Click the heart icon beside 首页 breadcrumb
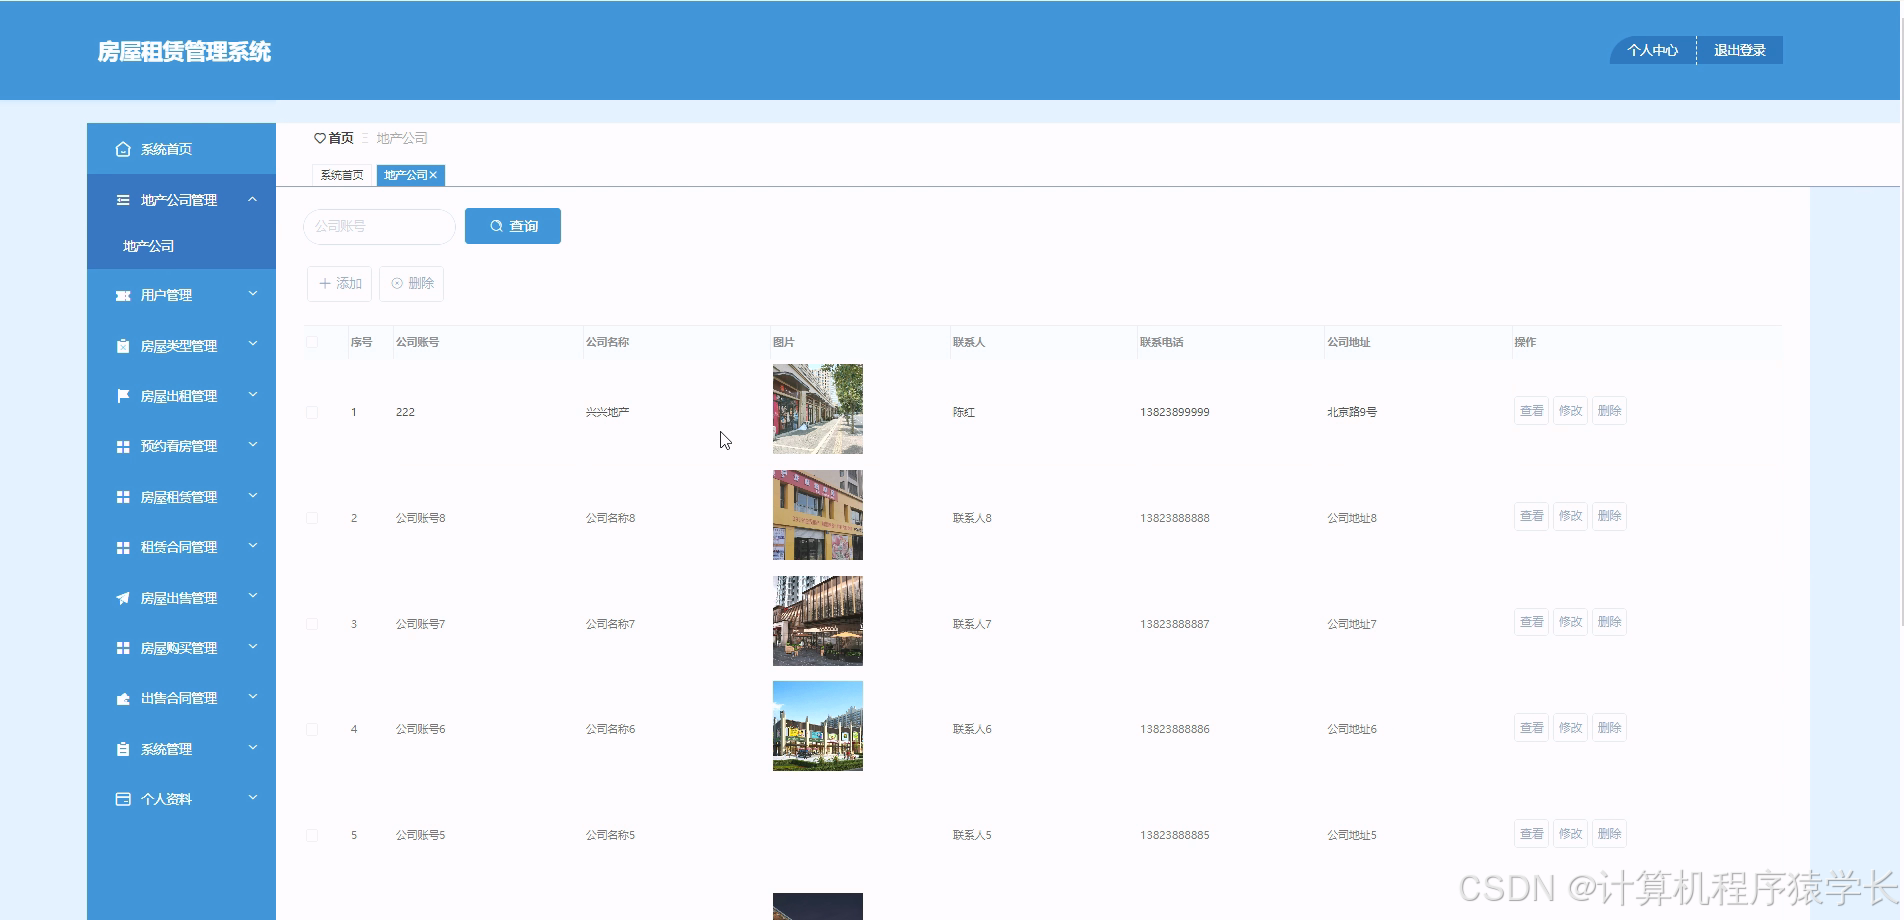 coord(320,138)
